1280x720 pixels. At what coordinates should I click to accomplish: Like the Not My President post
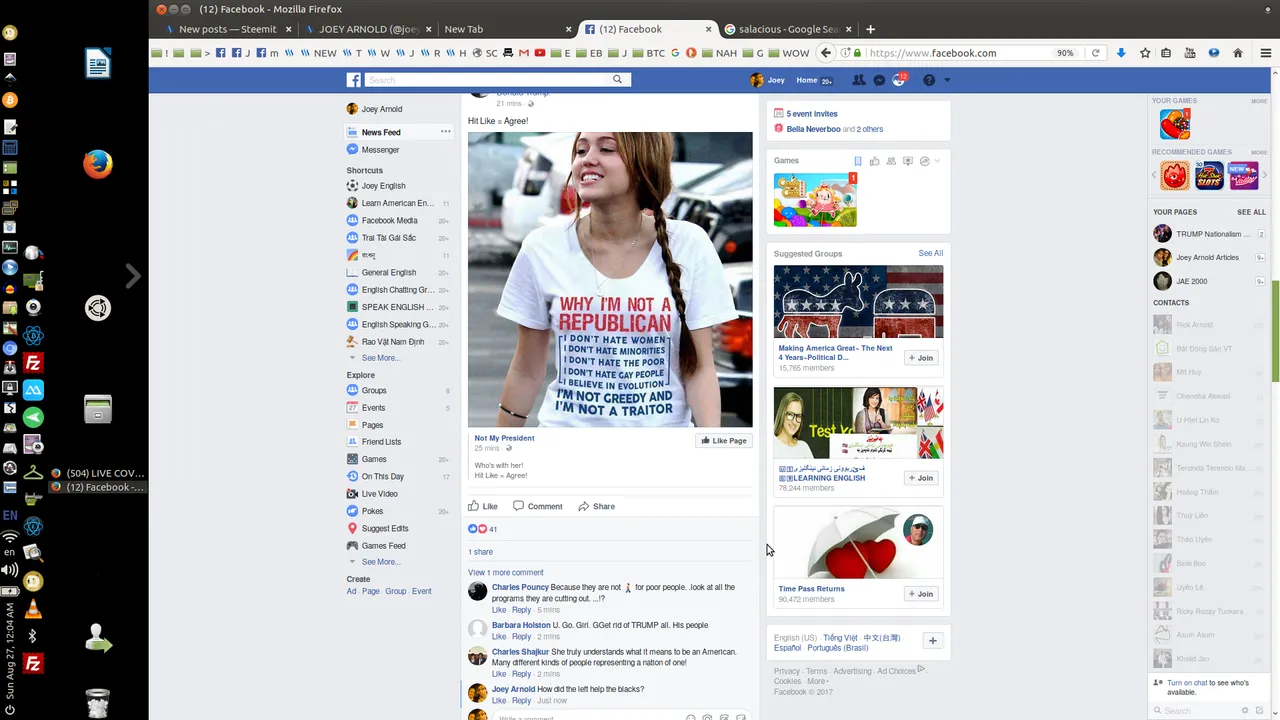tap(483, 506)
